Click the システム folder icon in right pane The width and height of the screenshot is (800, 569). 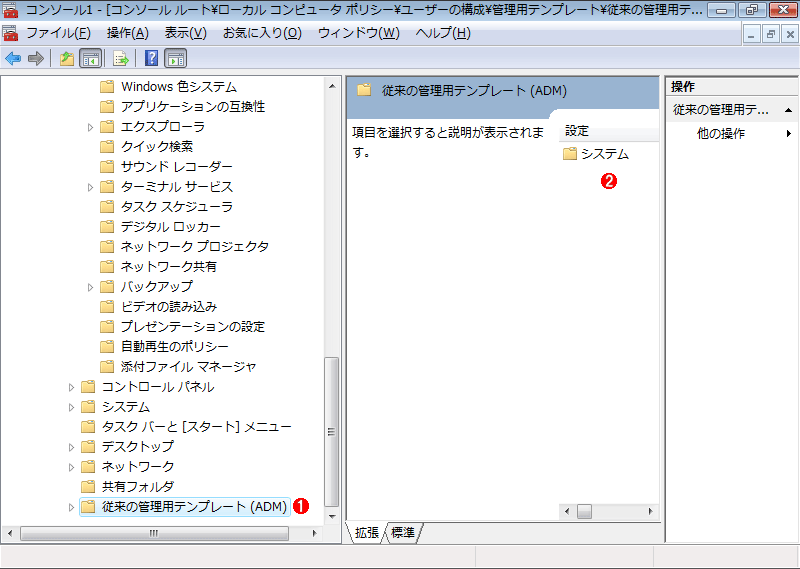pos(570,154)
